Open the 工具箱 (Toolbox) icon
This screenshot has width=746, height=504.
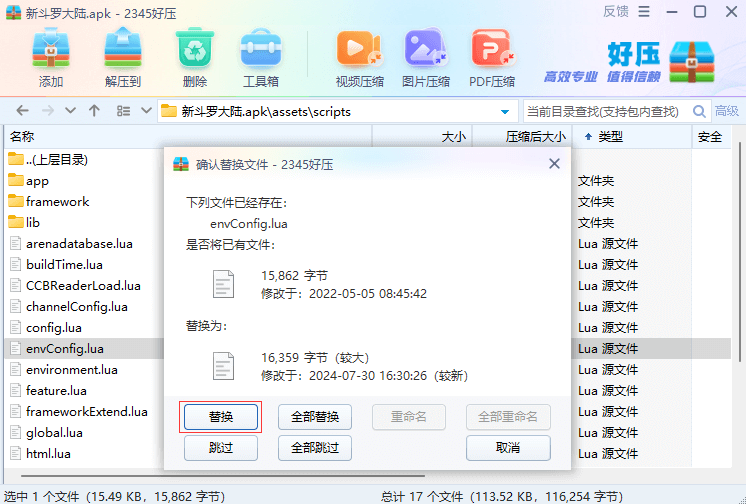click(x=261, y=58)
